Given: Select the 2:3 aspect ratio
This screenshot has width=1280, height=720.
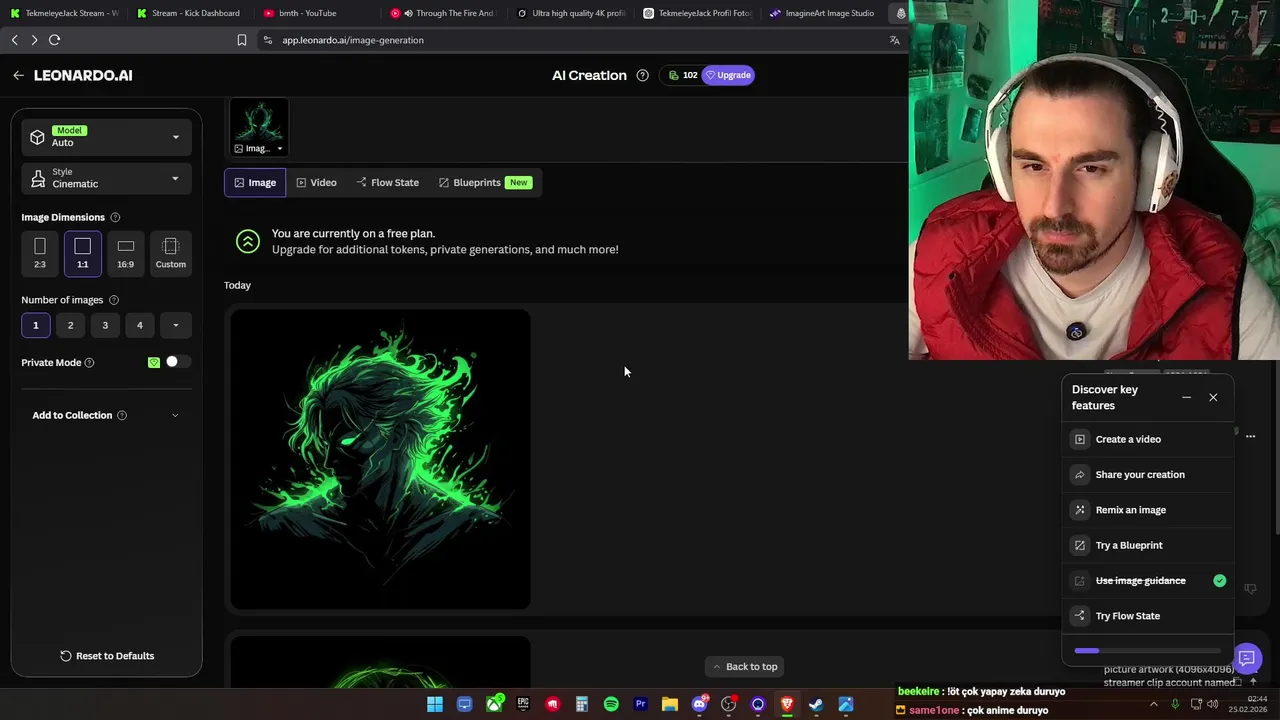Looking at the screenshot, I should point(40,254).
